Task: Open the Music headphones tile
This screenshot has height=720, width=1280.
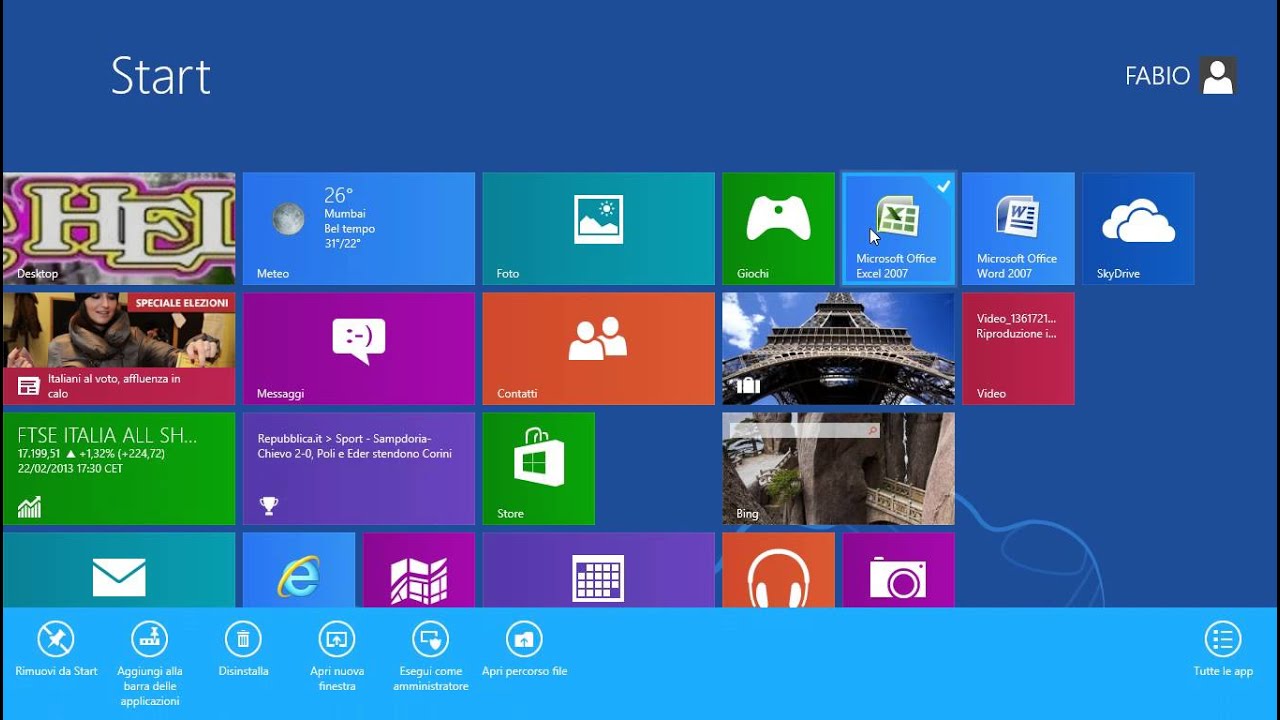Action: [779, 570]
